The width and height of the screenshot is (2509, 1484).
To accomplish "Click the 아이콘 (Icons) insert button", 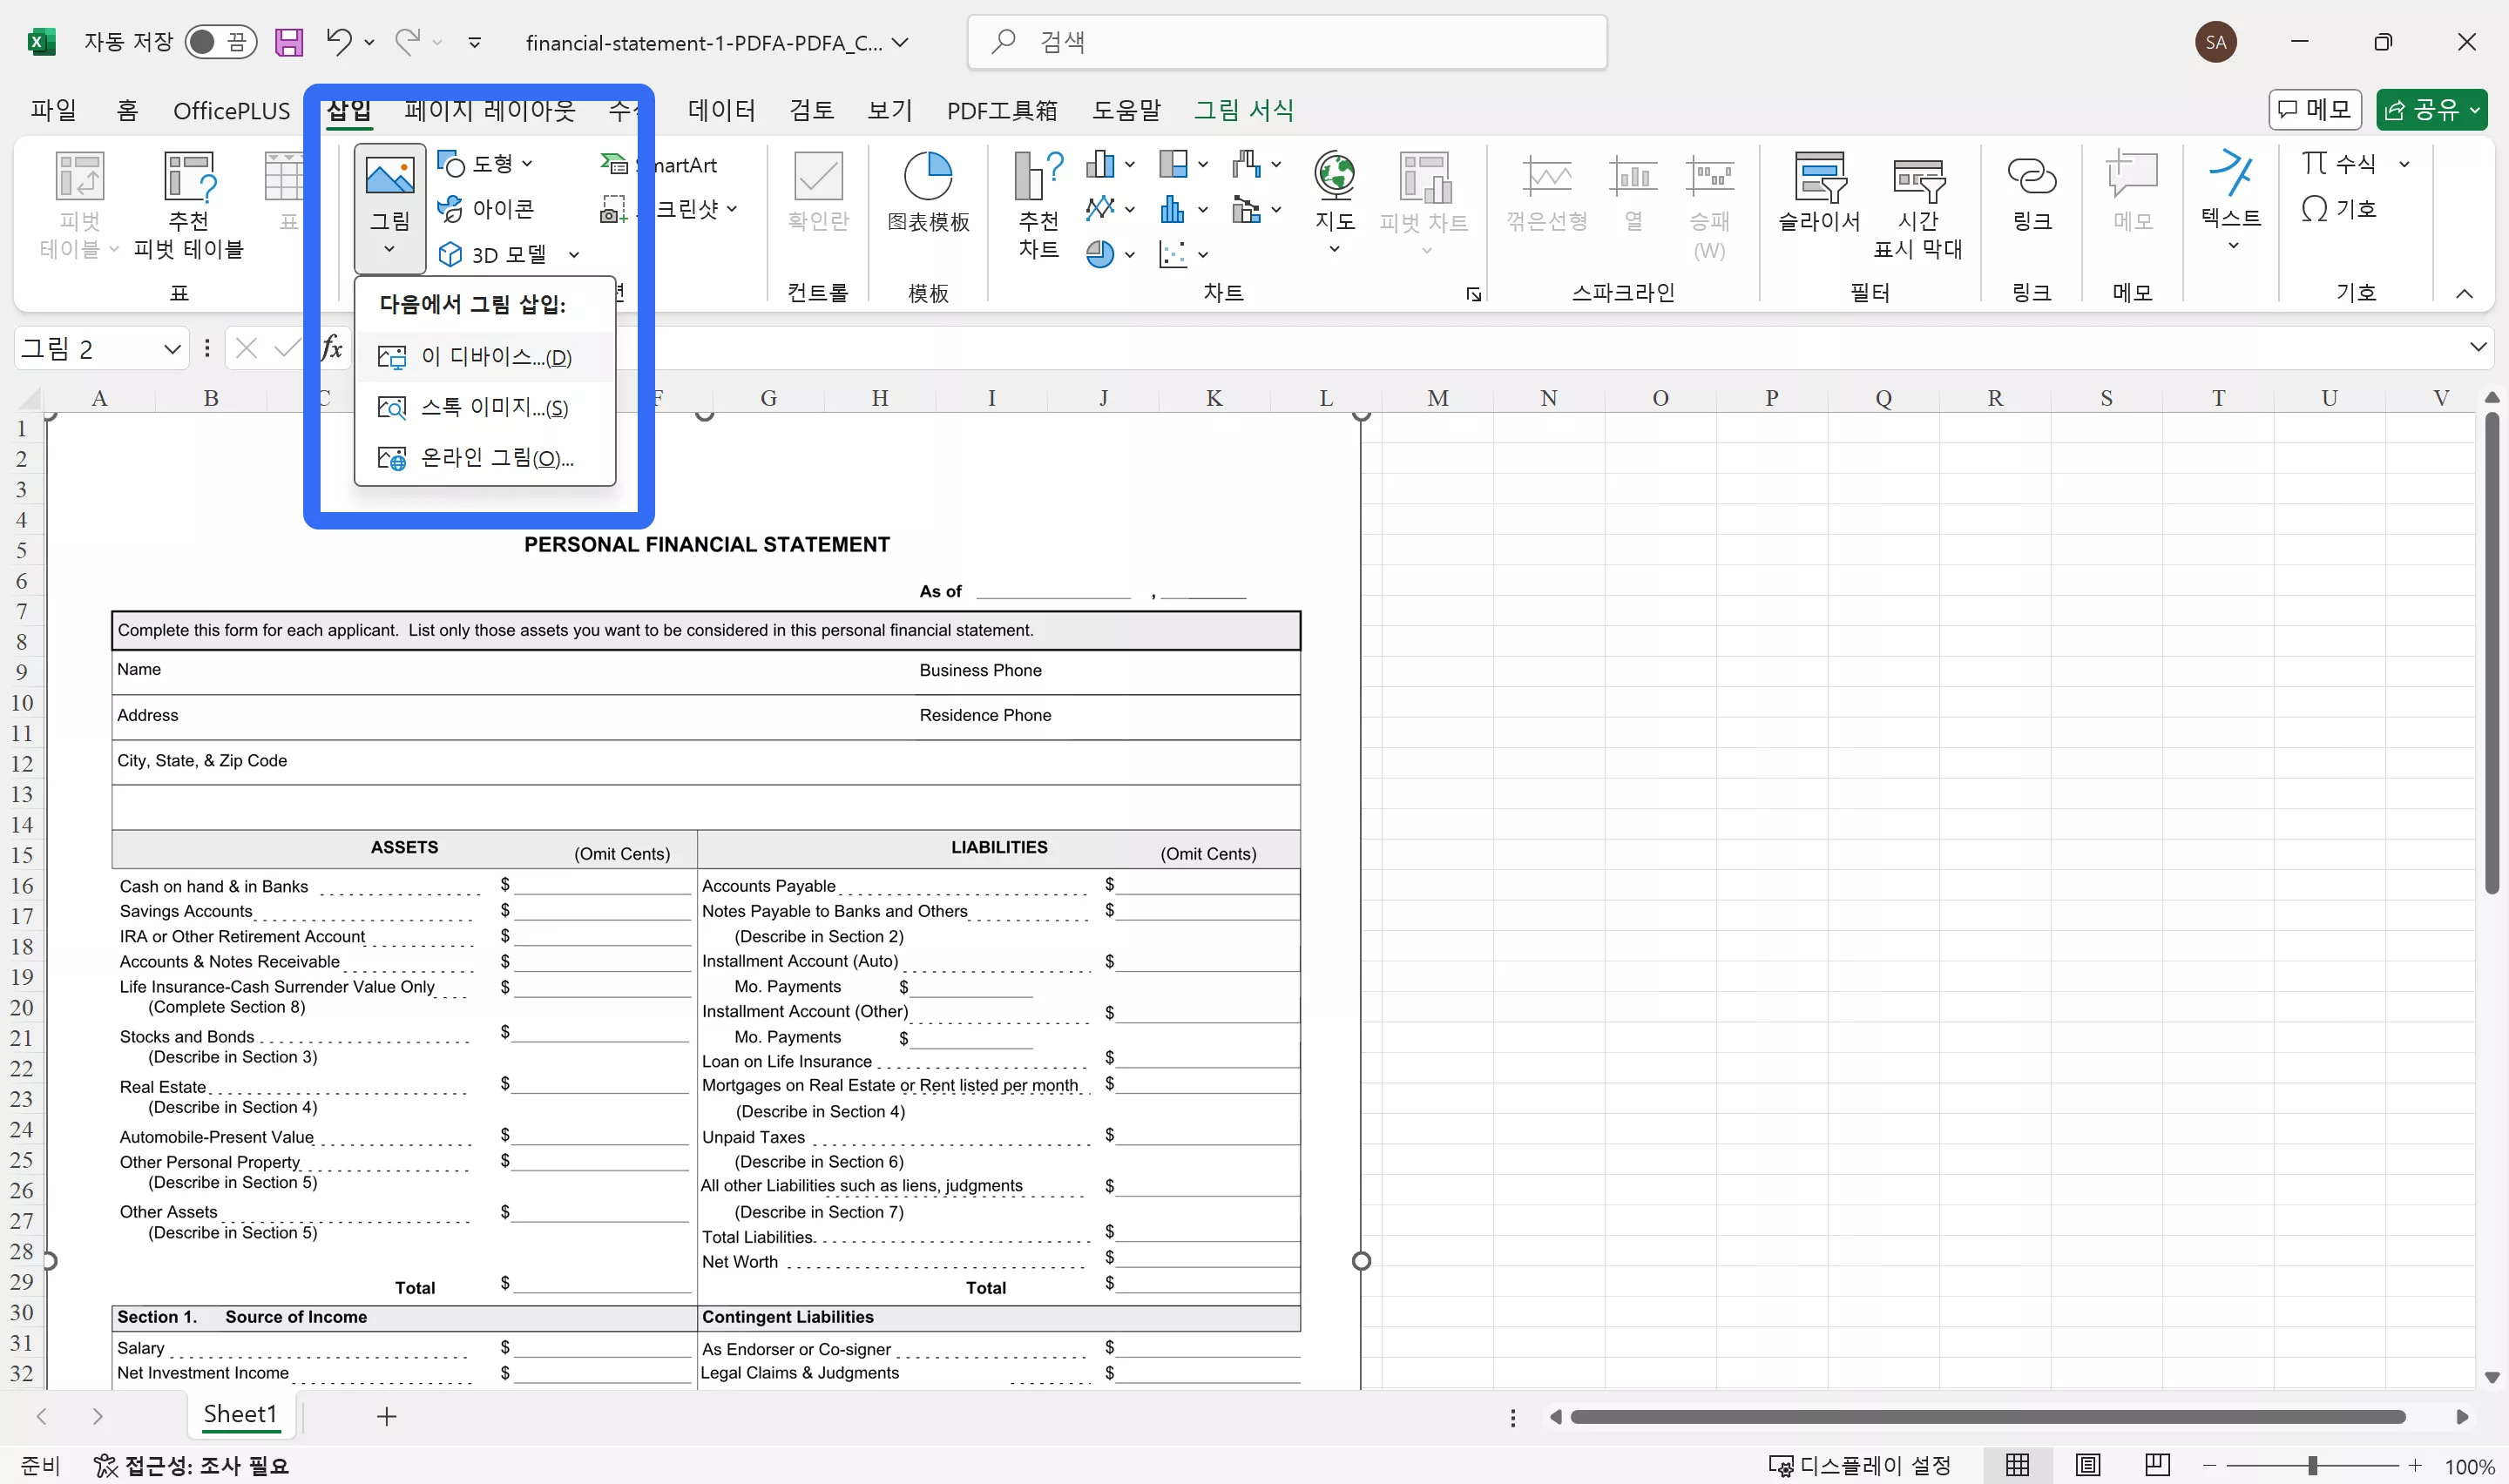I will (486, 209).
